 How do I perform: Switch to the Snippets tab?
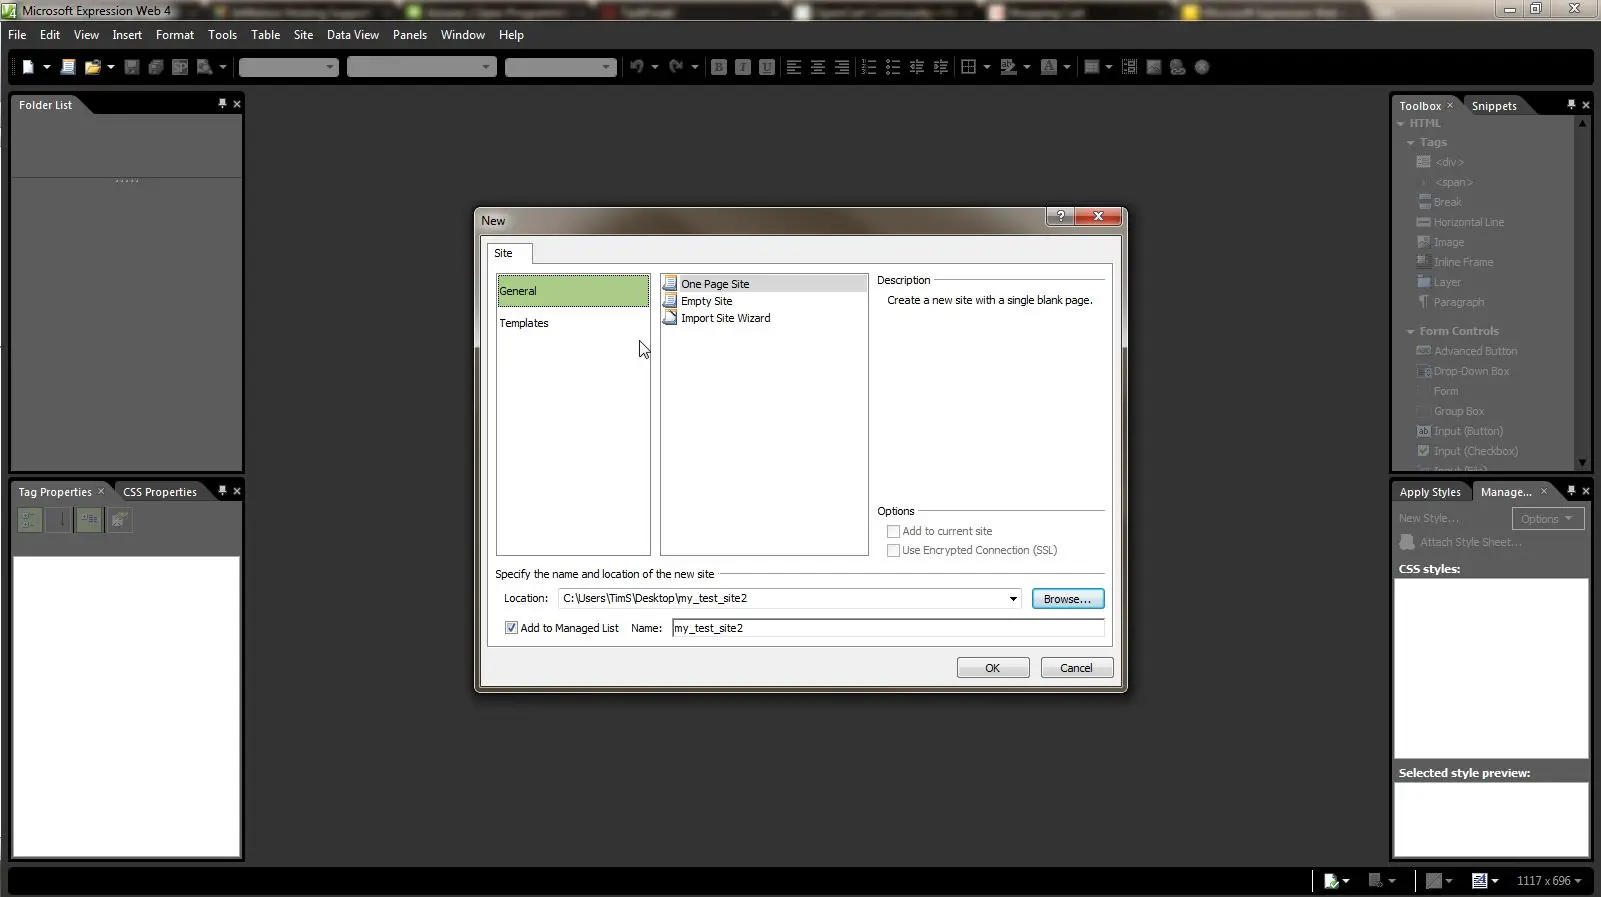pyautogui.click(x=1493, y=106)
